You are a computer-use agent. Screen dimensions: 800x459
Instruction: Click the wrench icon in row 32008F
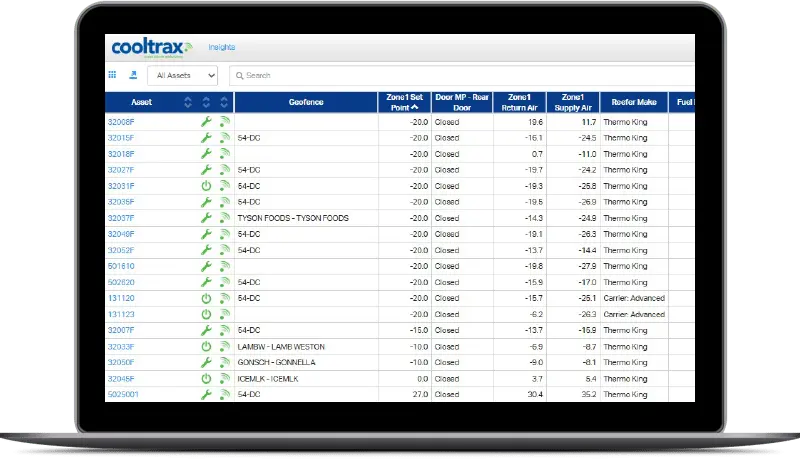206,122
